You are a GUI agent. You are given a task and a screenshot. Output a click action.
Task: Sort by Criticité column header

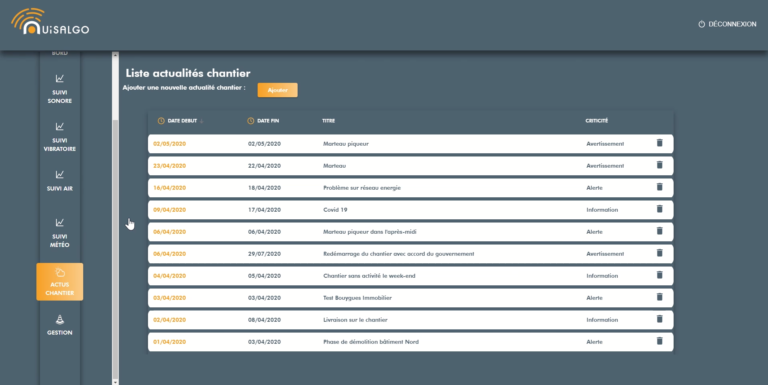(x=597, y=120)
